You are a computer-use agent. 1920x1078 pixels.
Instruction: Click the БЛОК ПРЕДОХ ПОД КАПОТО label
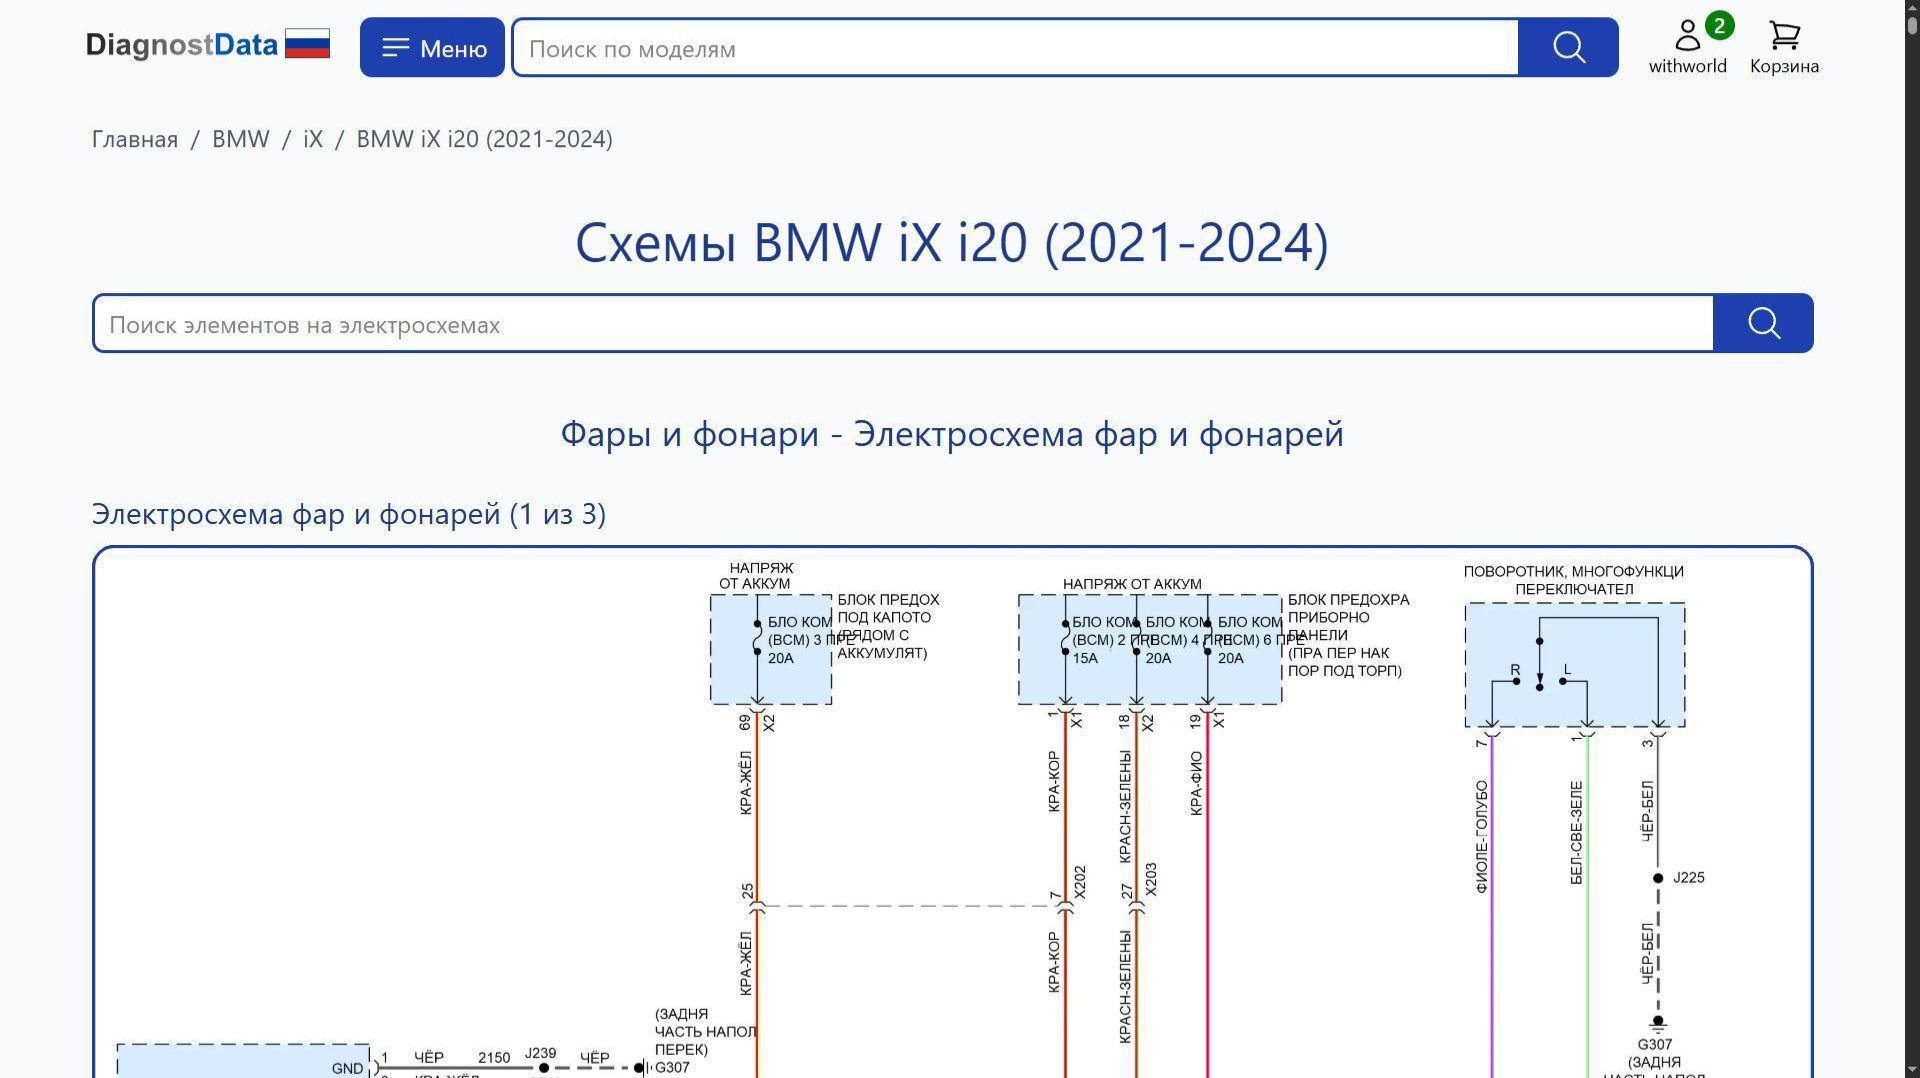888,626
